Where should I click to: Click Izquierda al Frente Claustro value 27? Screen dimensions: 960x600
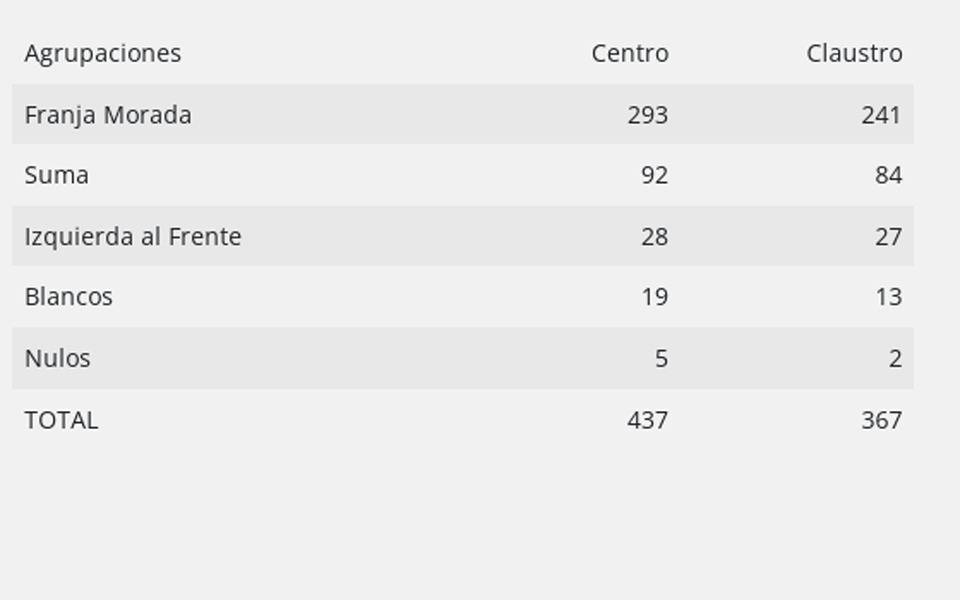[888, 236]
